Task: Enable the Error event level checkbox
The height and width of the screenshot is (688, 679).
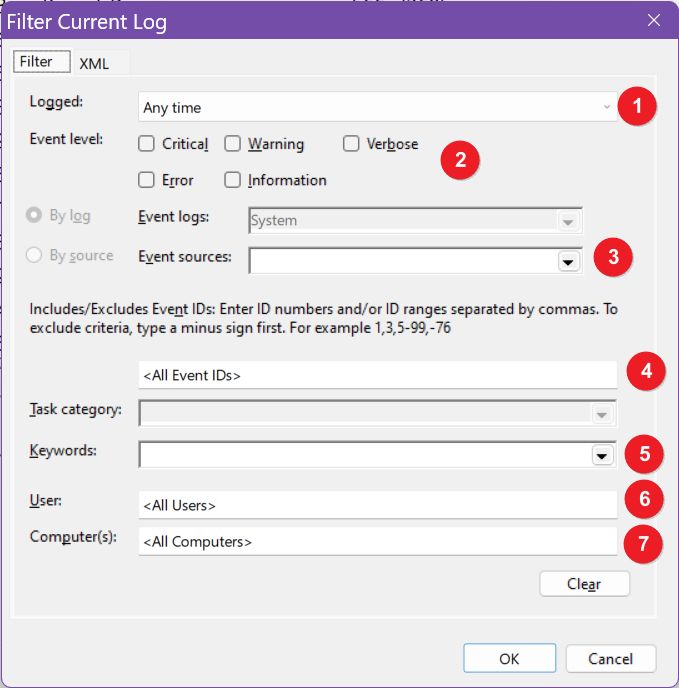Action: coord(146,180)
